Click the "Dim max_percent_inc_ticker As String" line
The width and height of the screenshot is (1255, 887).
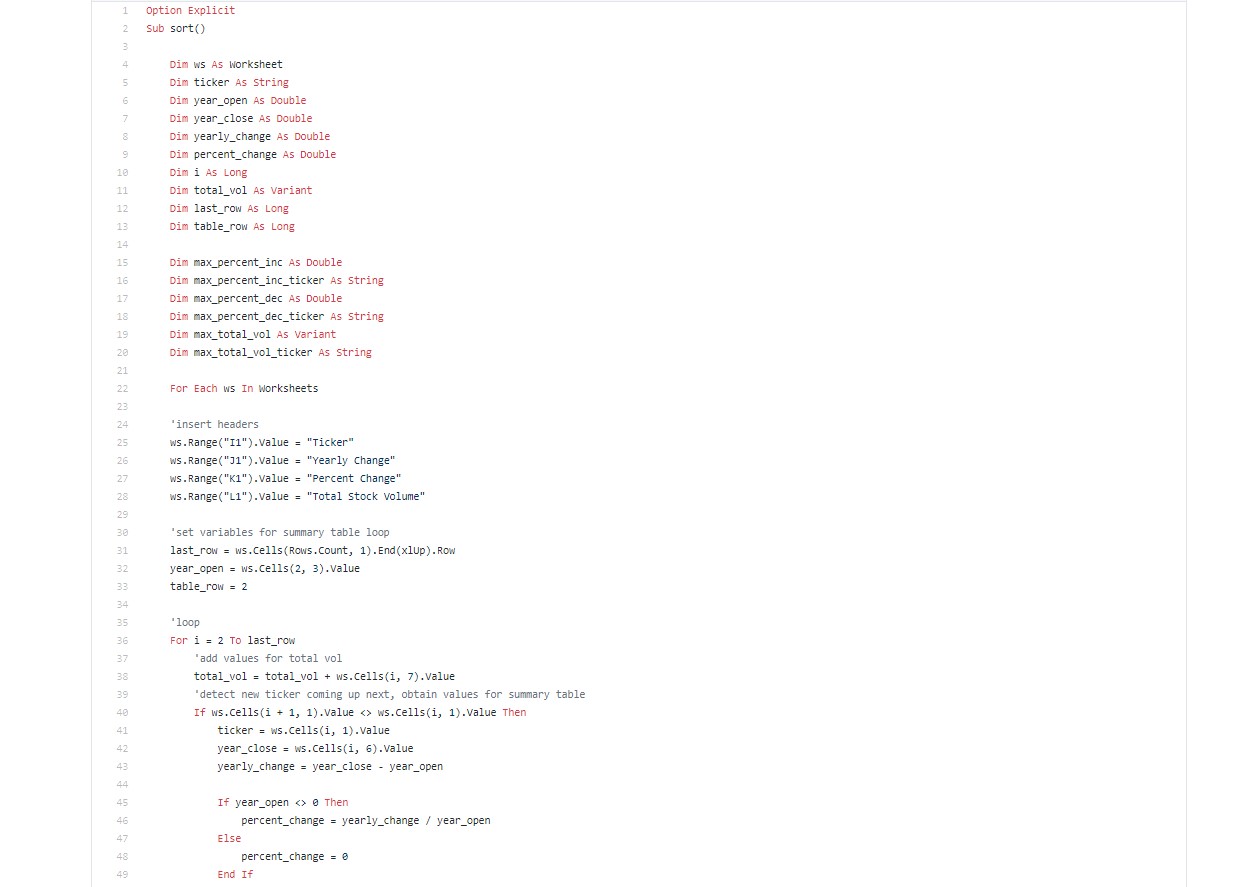pyautogui.click(x=277, y=280)
